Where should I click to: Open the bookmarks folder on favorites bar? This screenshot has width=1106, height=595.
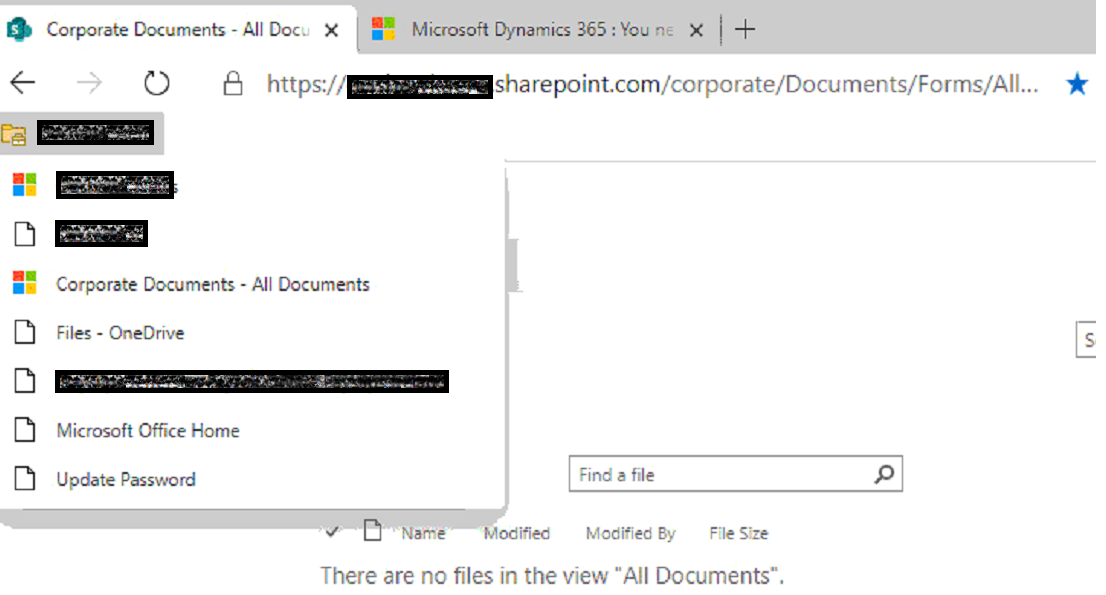(x=82, y=133)
